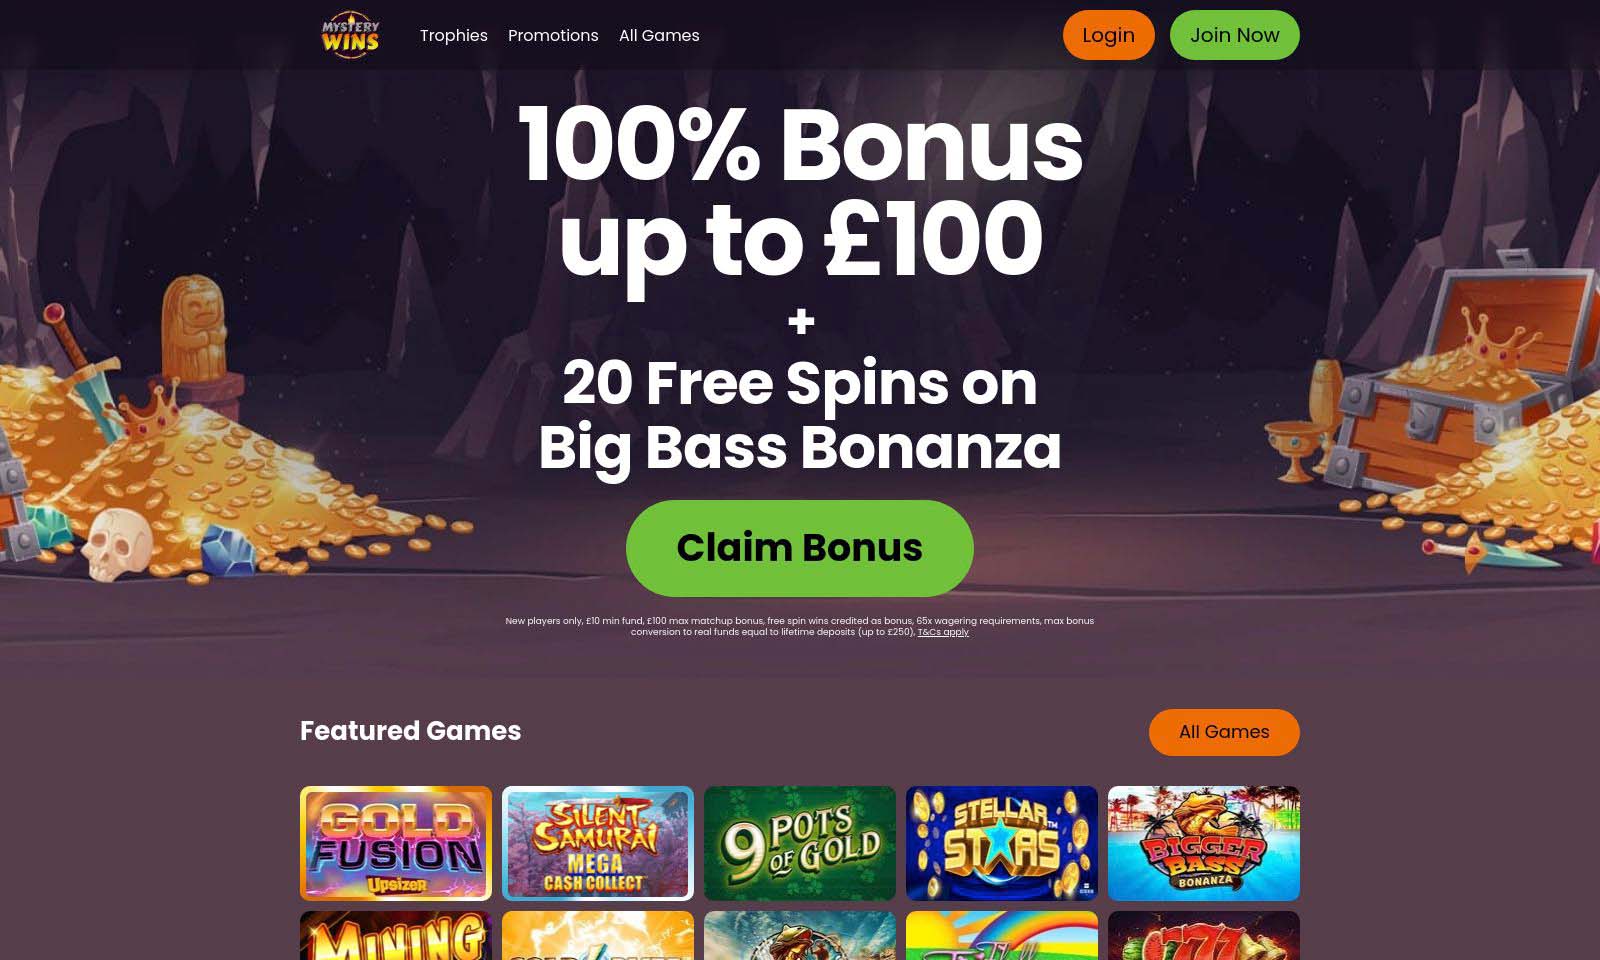Viewport: 1600px width, 960px height.
Task: Claim the welcome bonus
Action: click(x=799, y=548)
